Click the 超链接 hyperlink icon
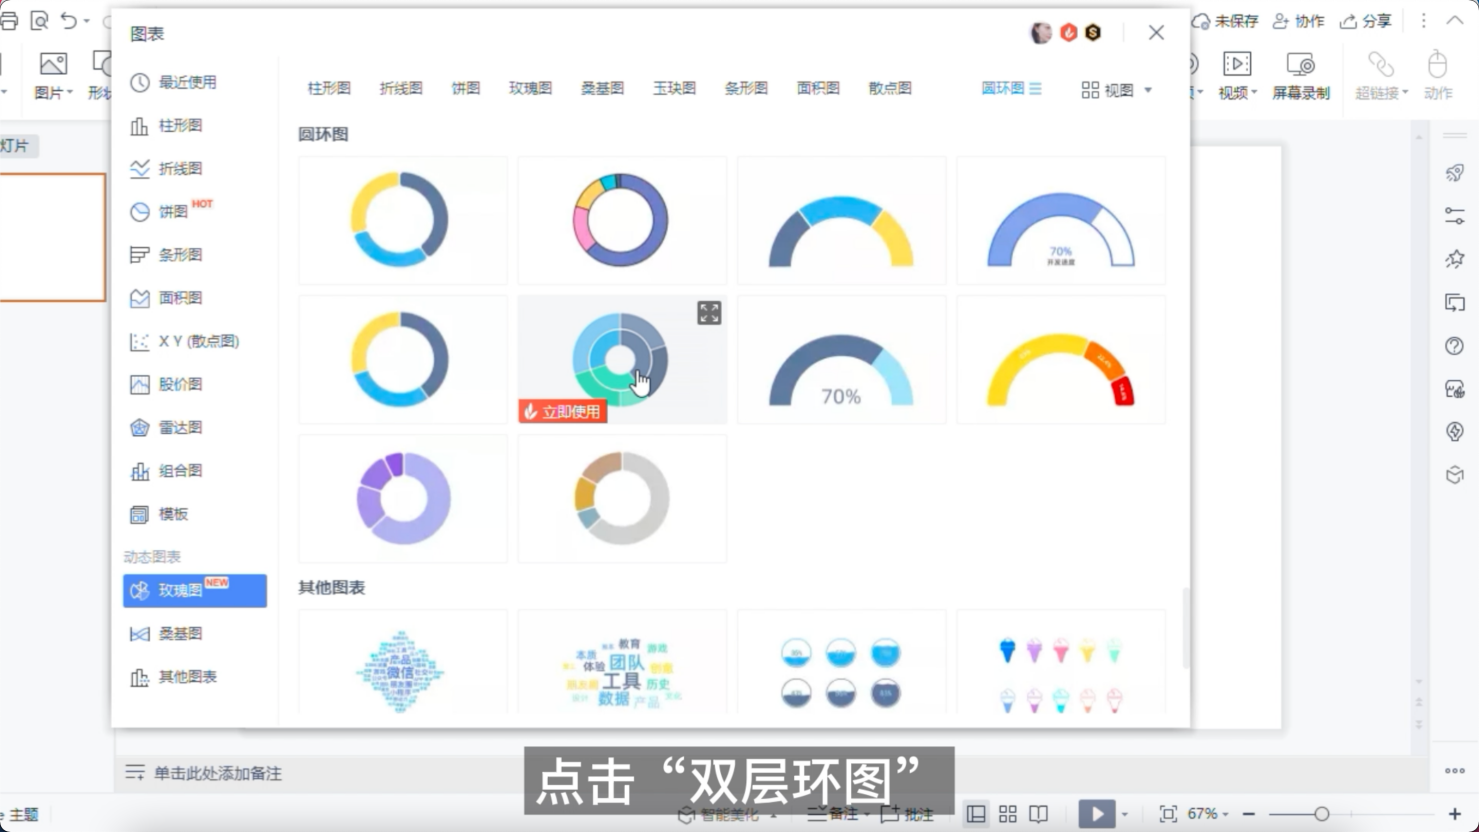The width and height of the screenshot is (1479, 832). click(1381, 65)
